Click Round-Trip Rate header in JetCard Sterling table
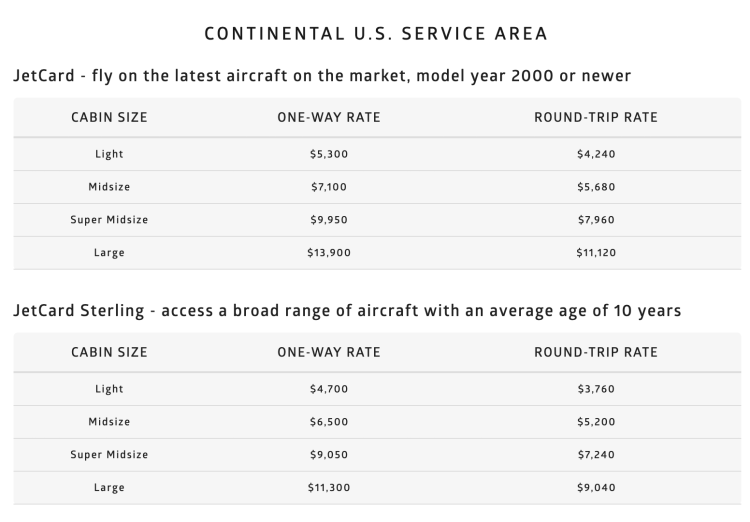Image resolution: width=750 pixels, height=522 pixels. [x=596, y=353]
